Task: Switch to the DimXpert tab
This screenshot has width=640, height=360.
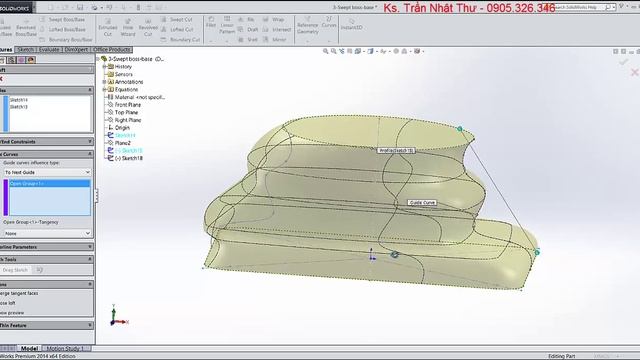Action: [x=76, y=49]
